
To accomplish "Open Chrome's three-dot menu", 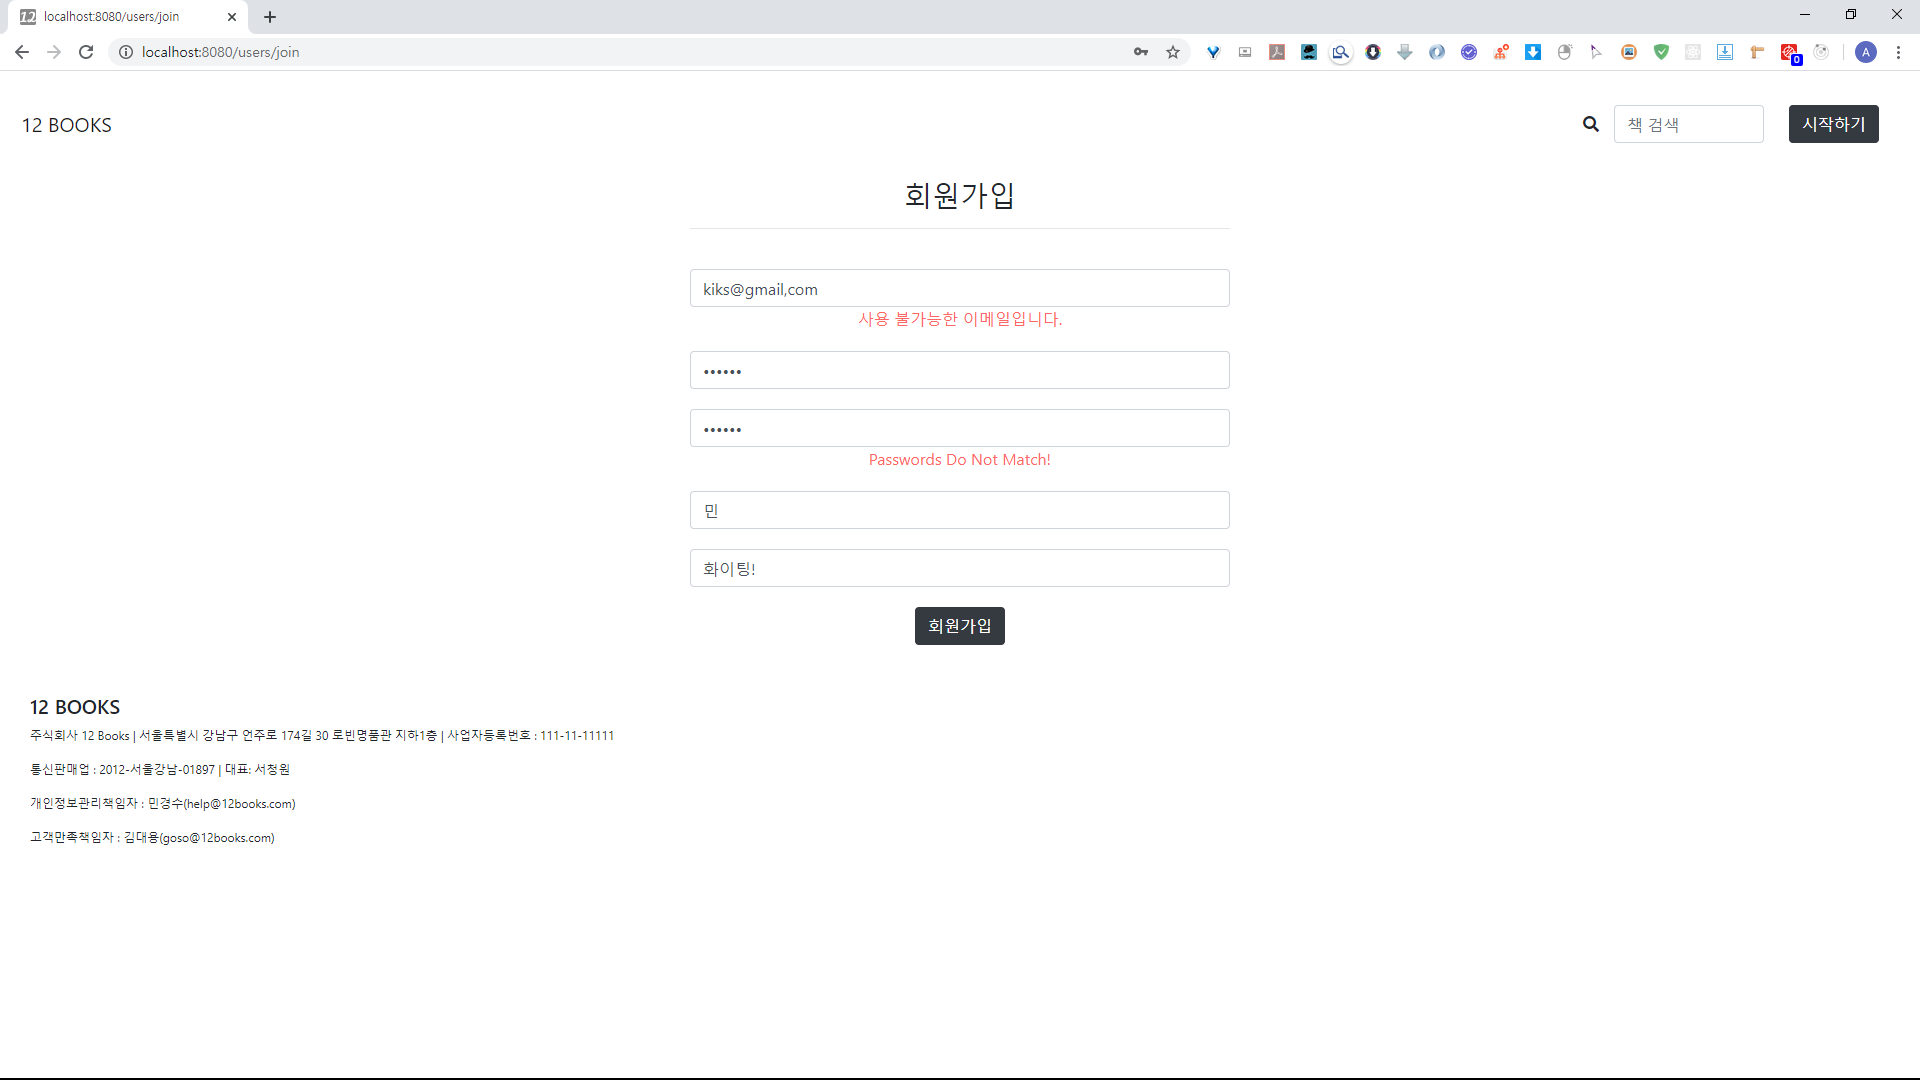I will click(1898, 52).
